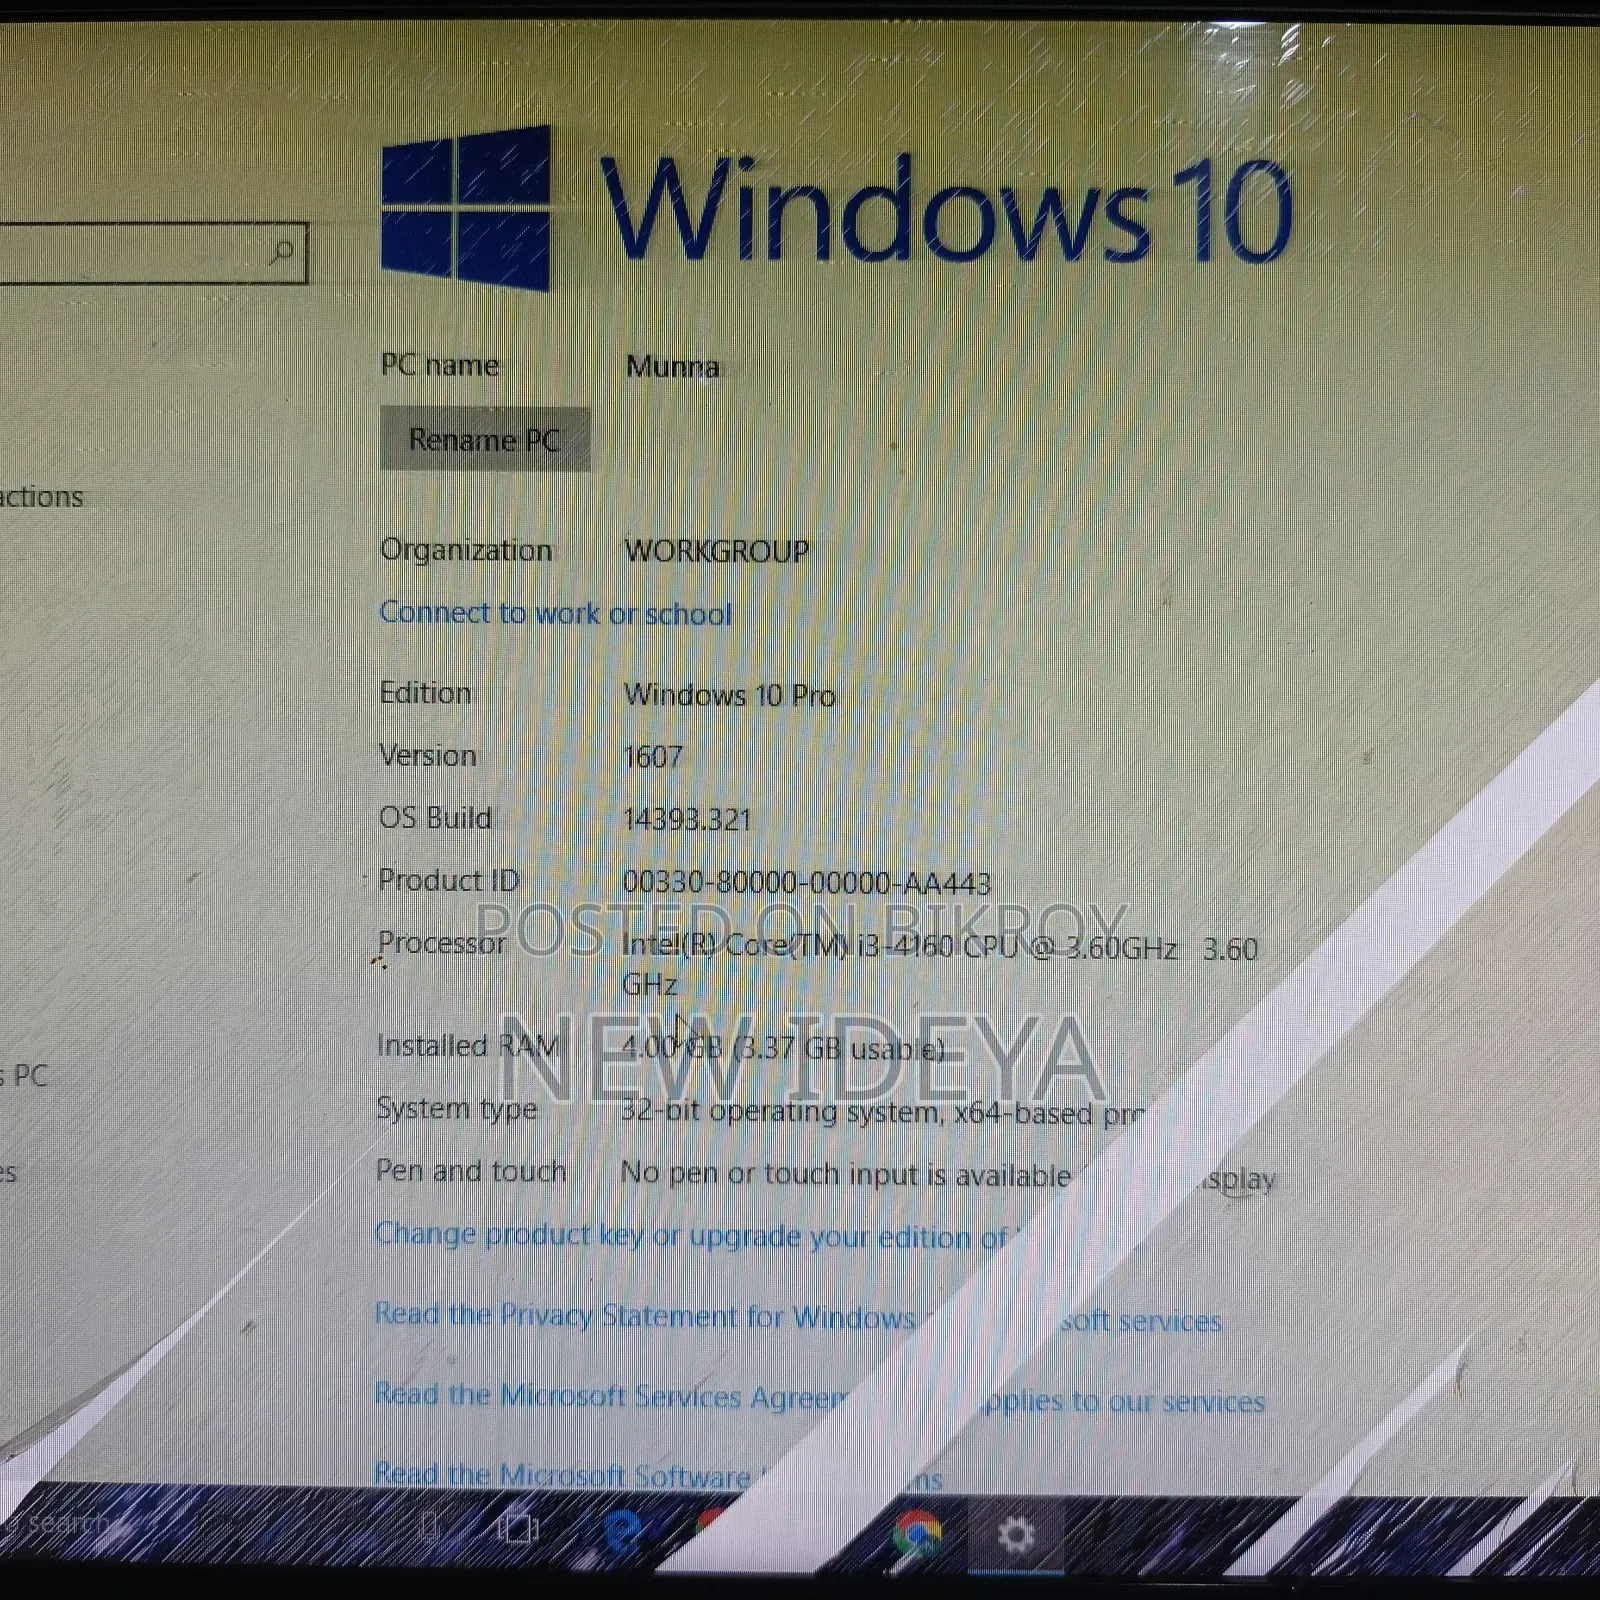Select the Processor value Intel Core i3-4160

point(940,965)
